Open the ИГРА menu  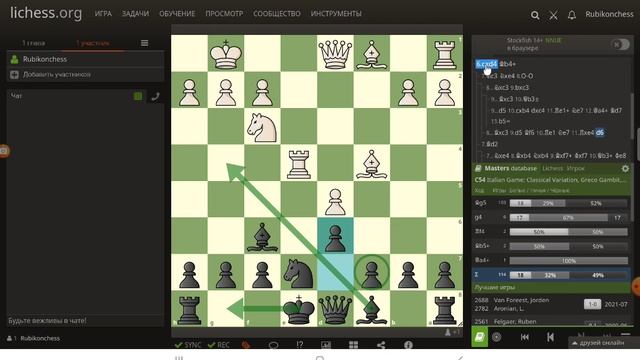pyautogui.click(x=103, y=13)
